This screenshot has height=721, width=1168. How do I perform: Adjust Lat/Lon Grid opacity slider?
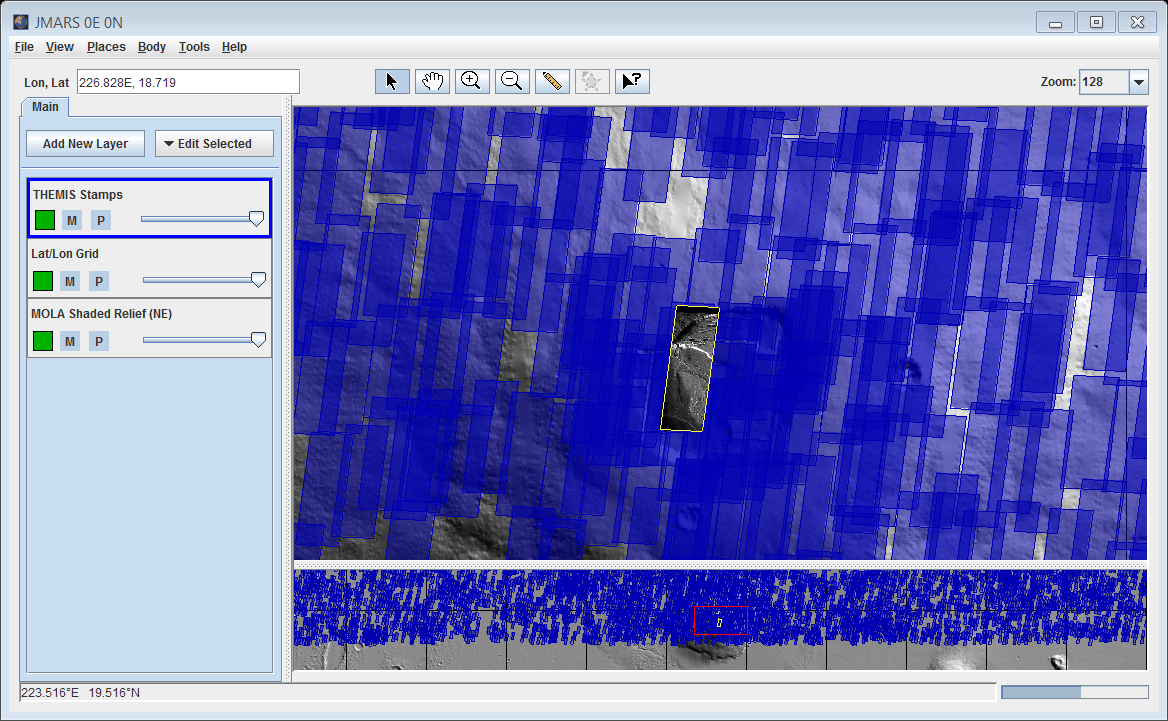click(204, 280)
